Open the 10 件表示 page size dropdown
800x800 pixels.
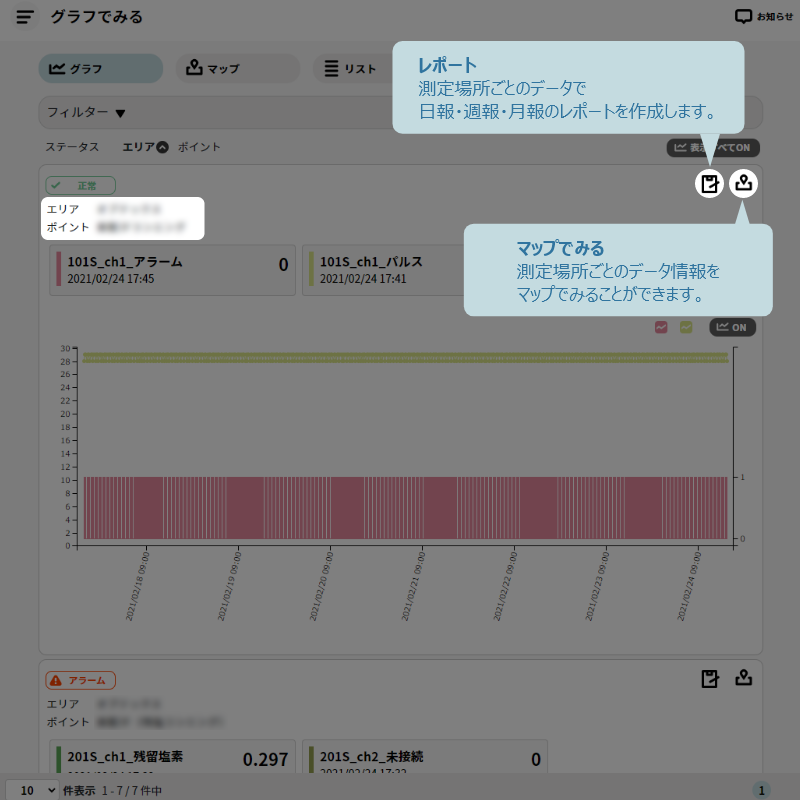point(33,790)
